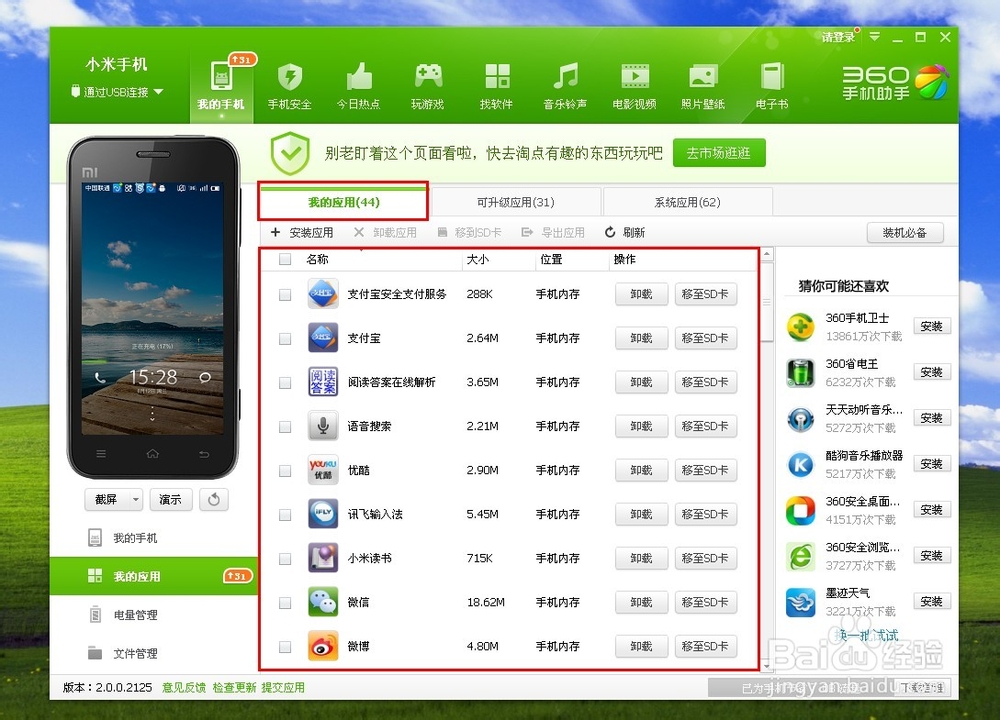Click the 支付宝安全支付服务 app icon
The width and height of the screenshot is (1000, 720).
(x=323, y=294)
